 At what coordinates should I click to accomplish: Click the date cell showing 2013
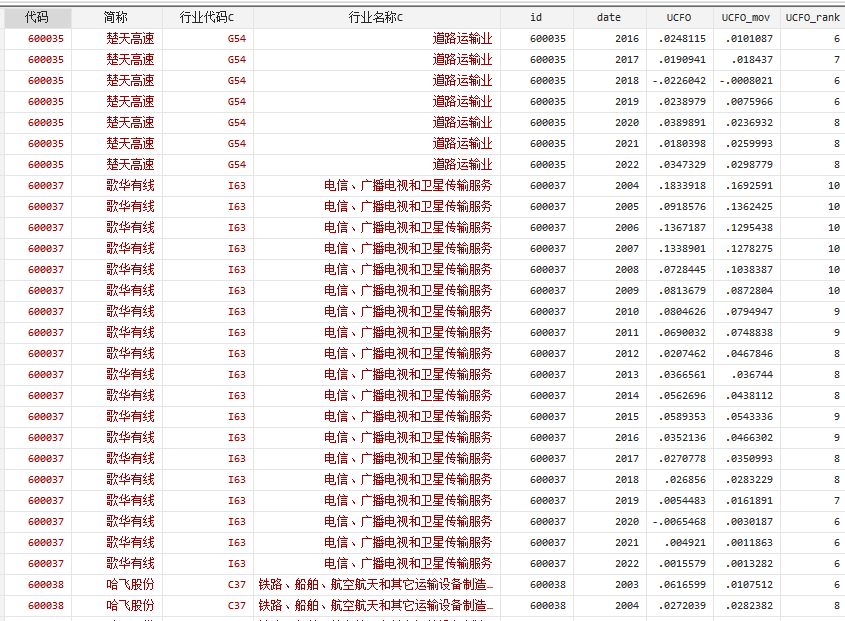pyautogui.click(x=626, y=374)
